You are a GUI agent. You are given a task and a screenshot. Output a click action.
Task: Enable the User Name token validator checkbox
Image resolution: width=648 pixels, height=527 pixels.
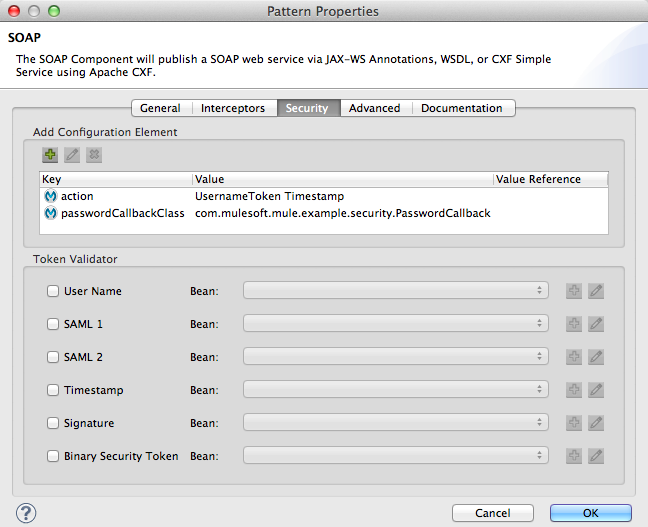coord(53,291)
